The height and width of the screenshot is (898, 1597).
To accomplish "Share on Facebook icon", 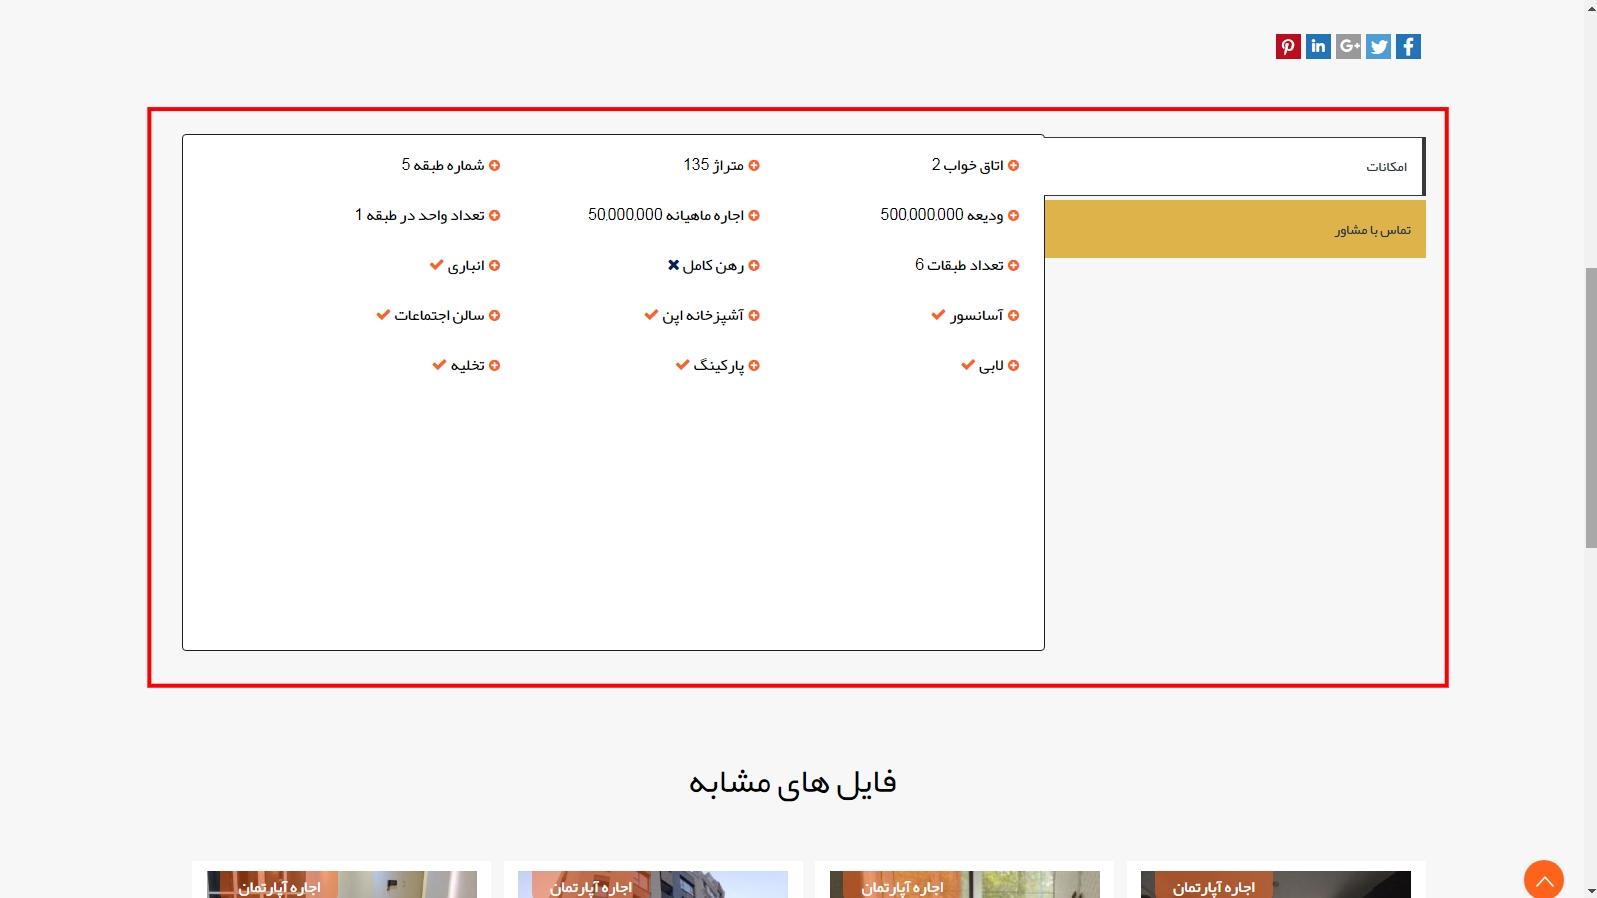I will (1408, 46).
